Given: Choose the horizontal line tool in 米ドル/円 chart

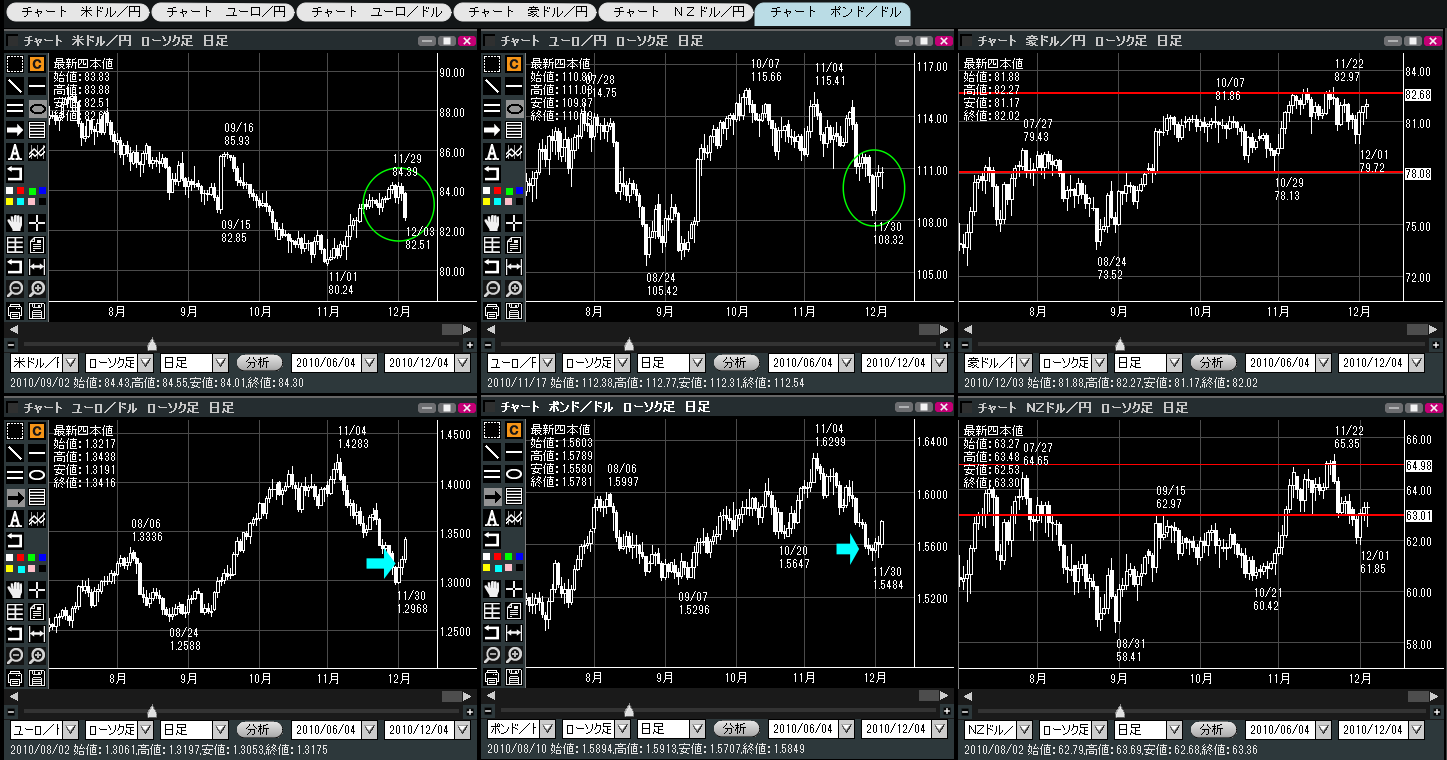Looking at the screenshot, I should point(37,86).
